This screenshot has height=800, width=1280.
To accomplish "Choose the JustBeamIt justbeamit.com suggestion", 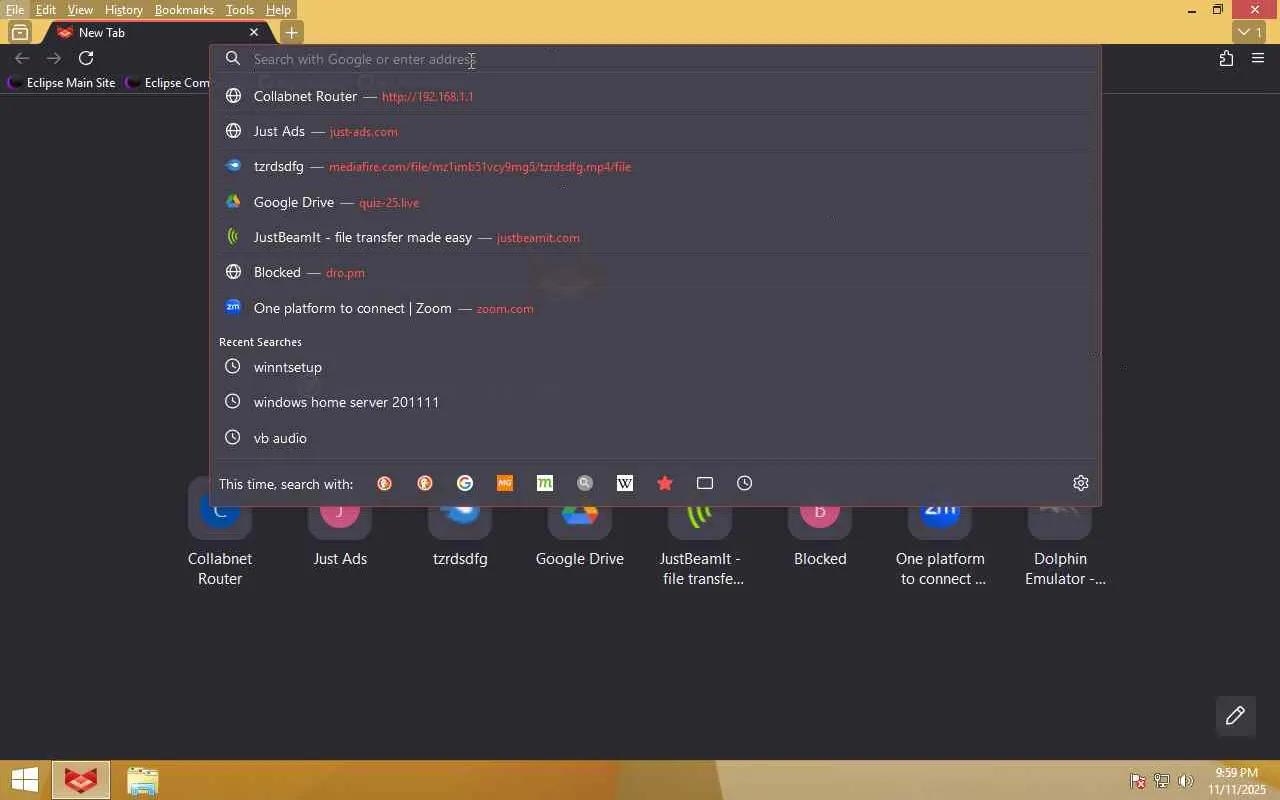I will (x=655, y=237).
